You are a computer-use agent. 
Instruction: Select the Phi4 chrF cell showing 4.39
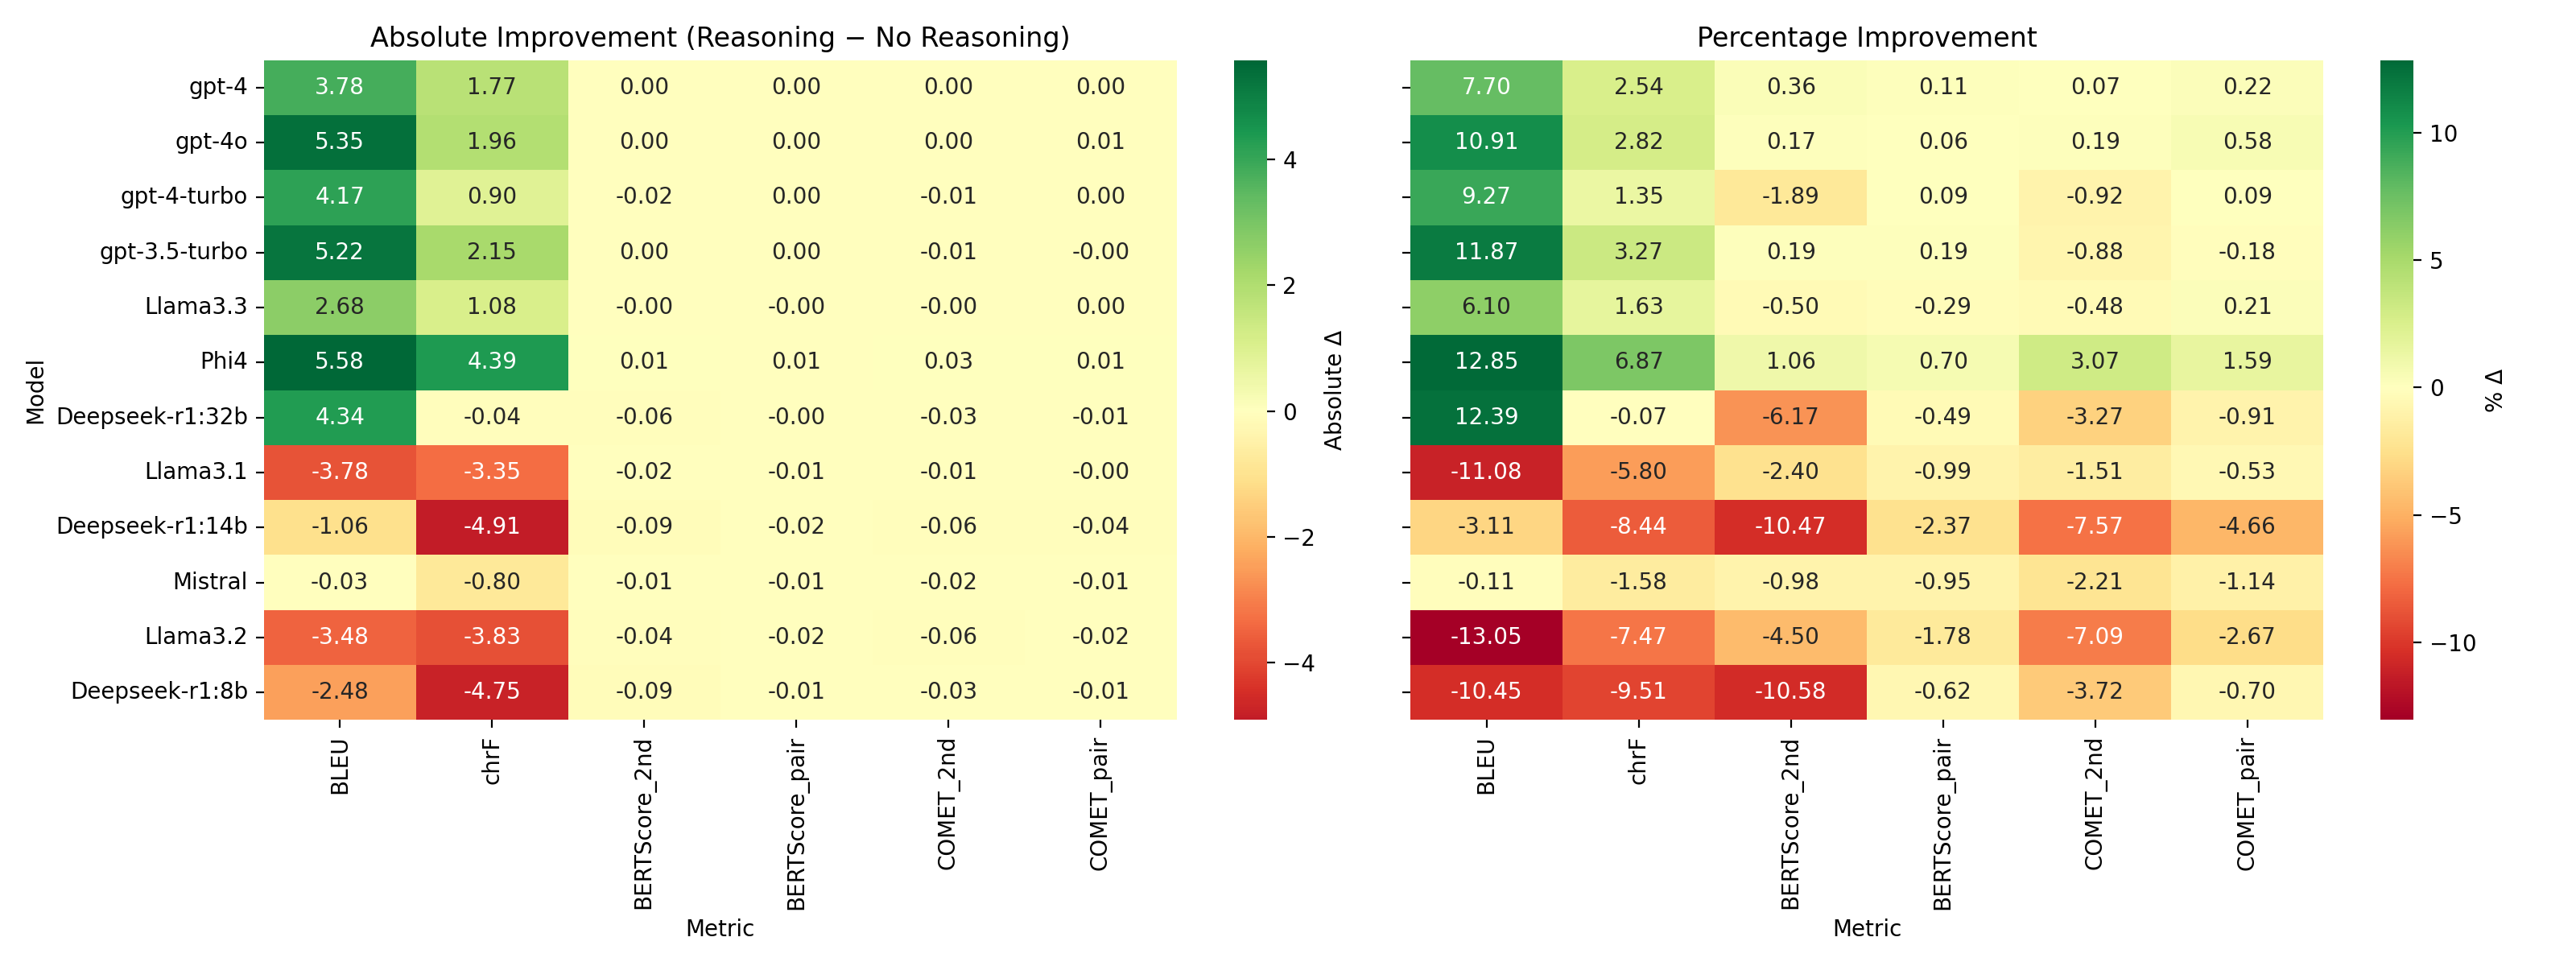click(x=492, y=361)
